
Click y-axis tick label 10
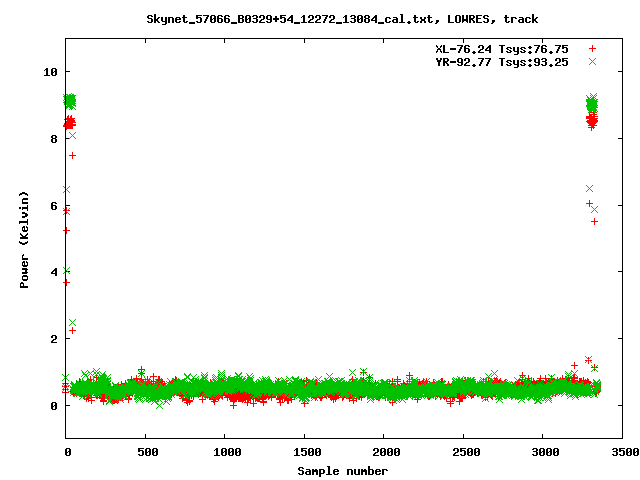[51, 72]
